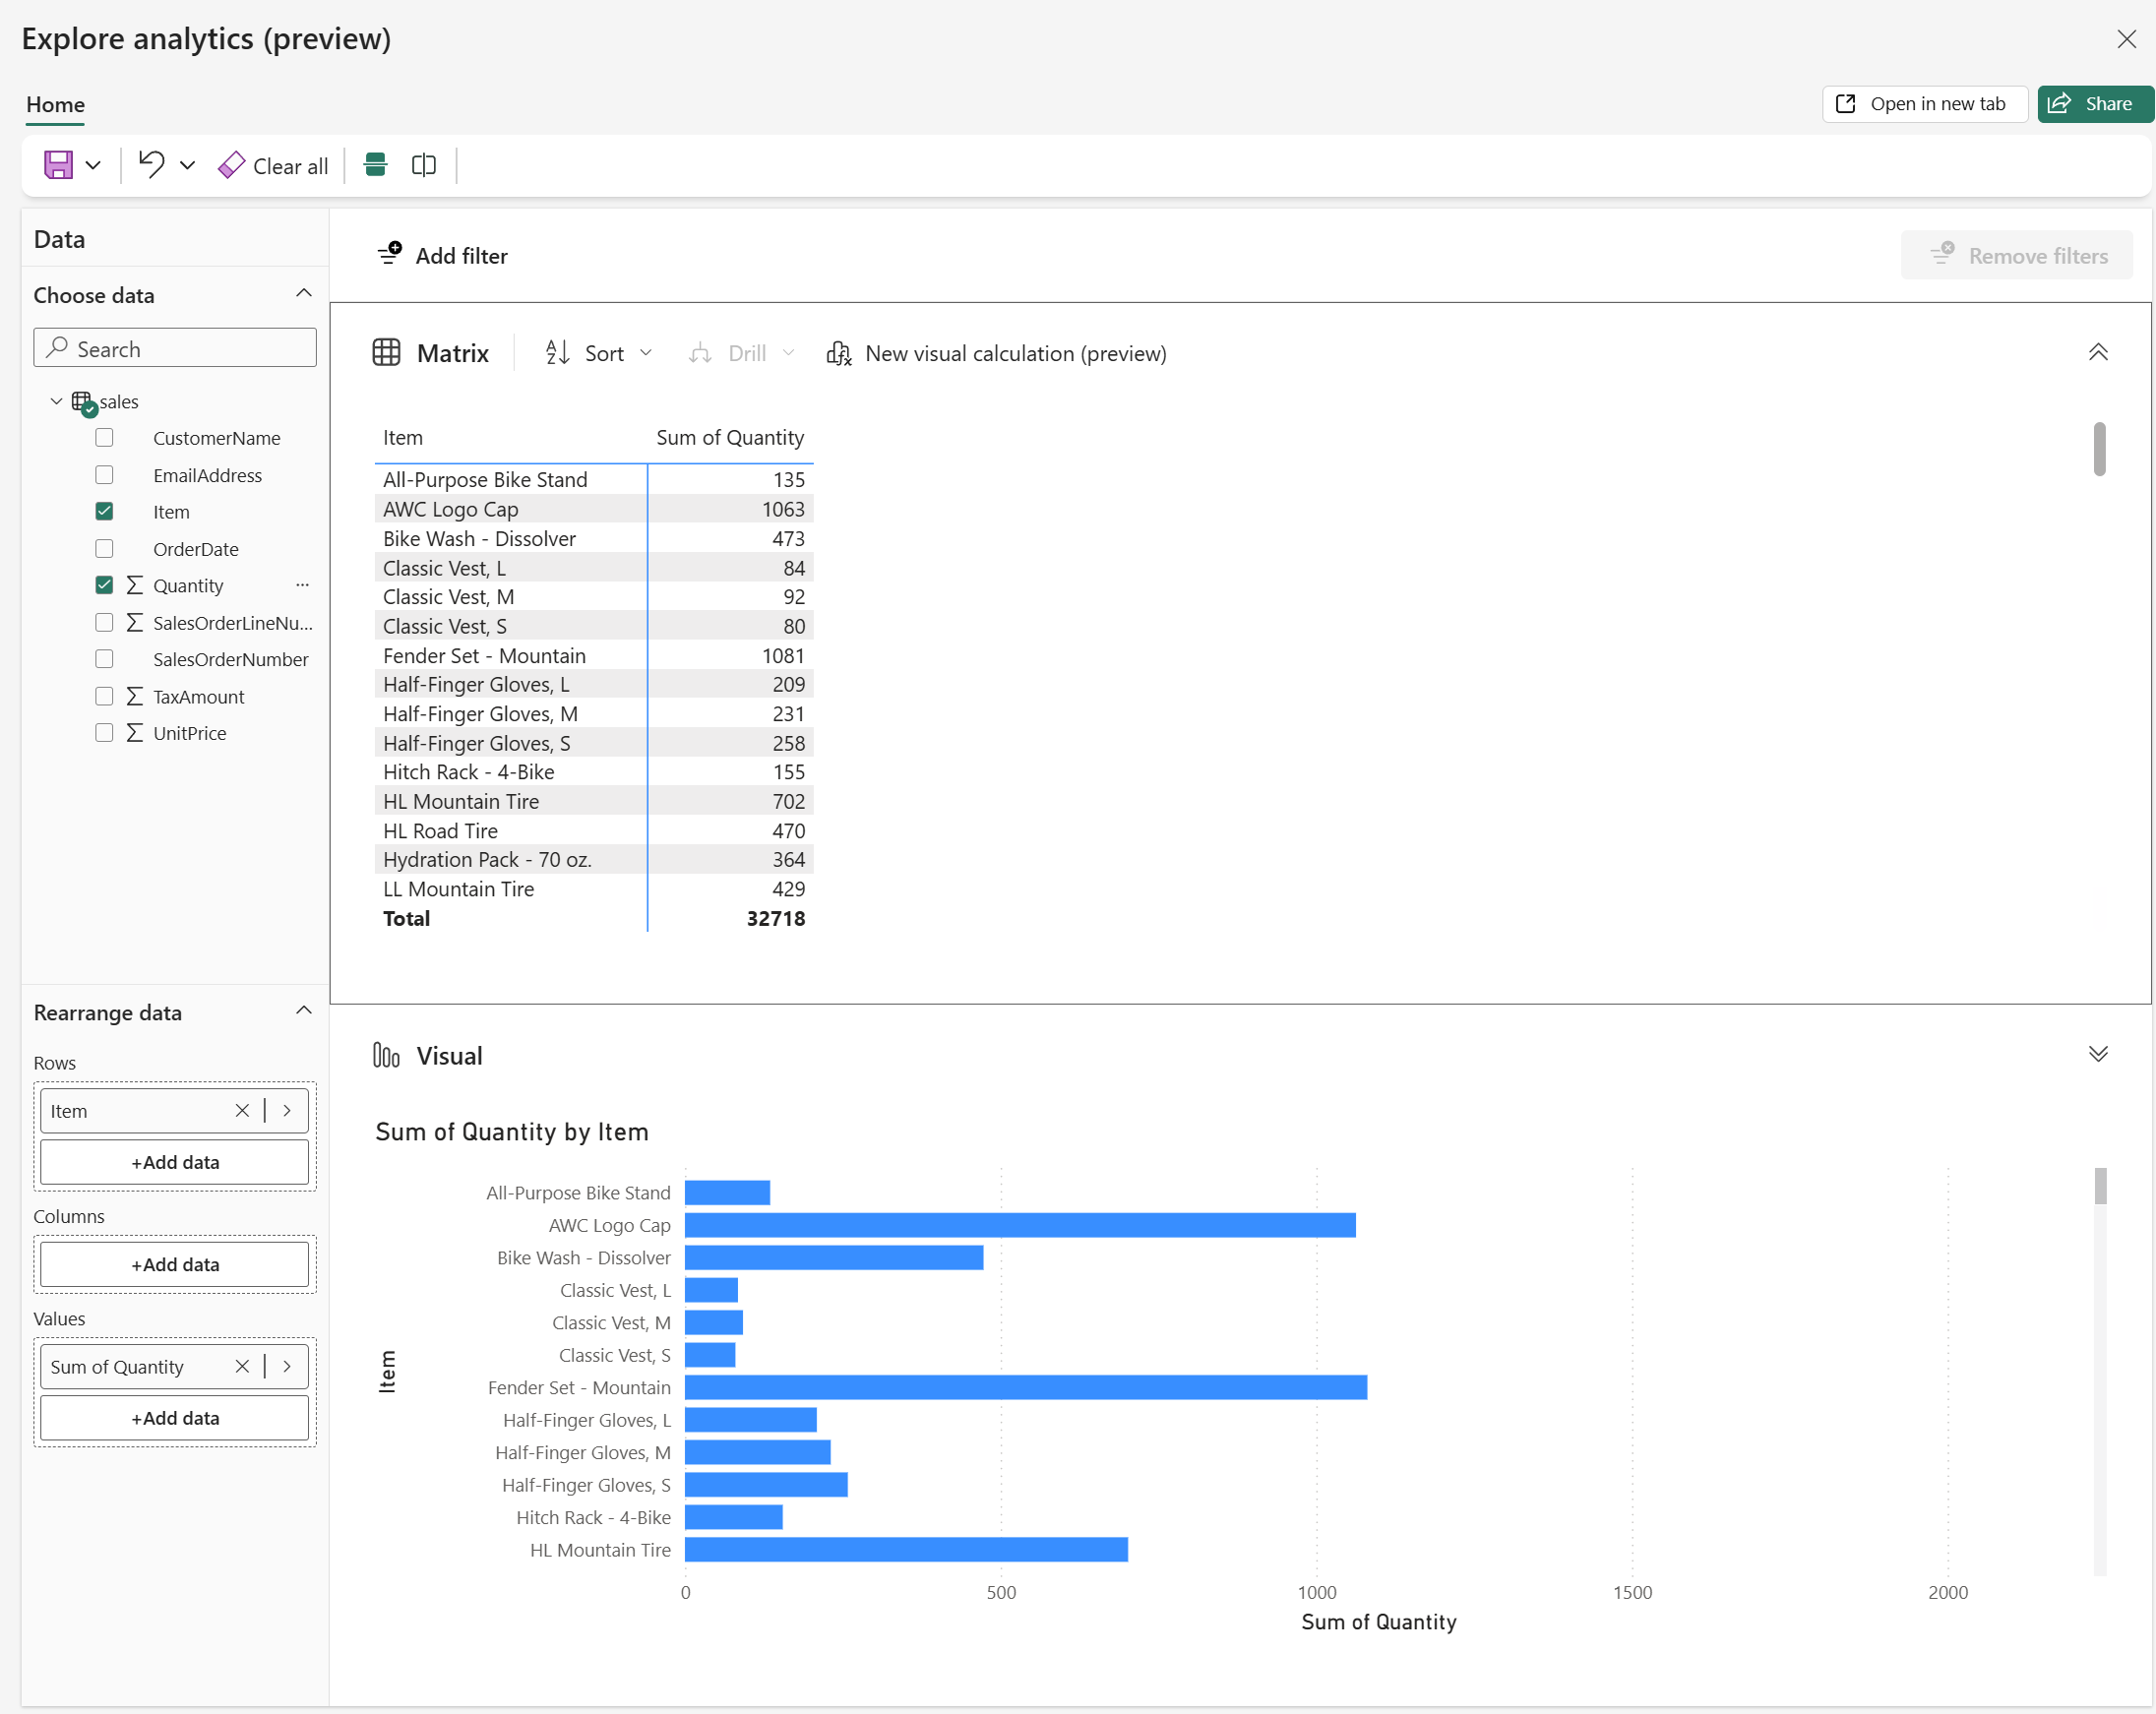The height and width of the screenshot is (1714, 2156).
Task: Collapse the Choose data section
Action: [303, 293]
